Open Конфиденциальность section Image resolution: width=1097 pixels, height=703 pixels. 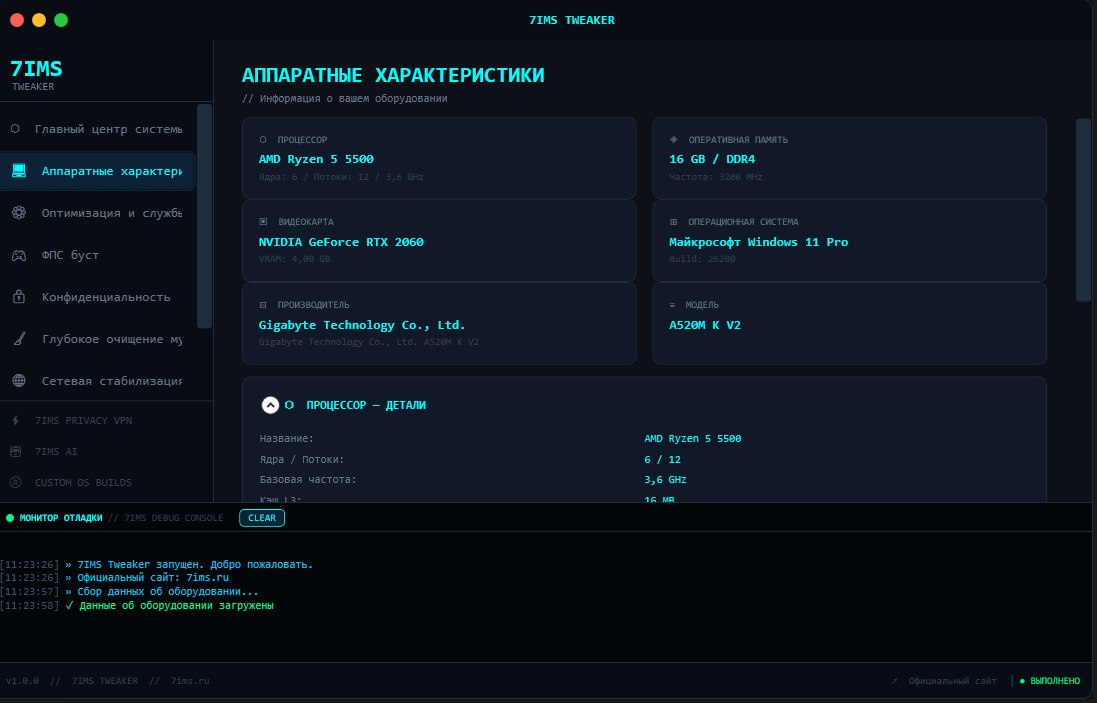coord(98,297)
